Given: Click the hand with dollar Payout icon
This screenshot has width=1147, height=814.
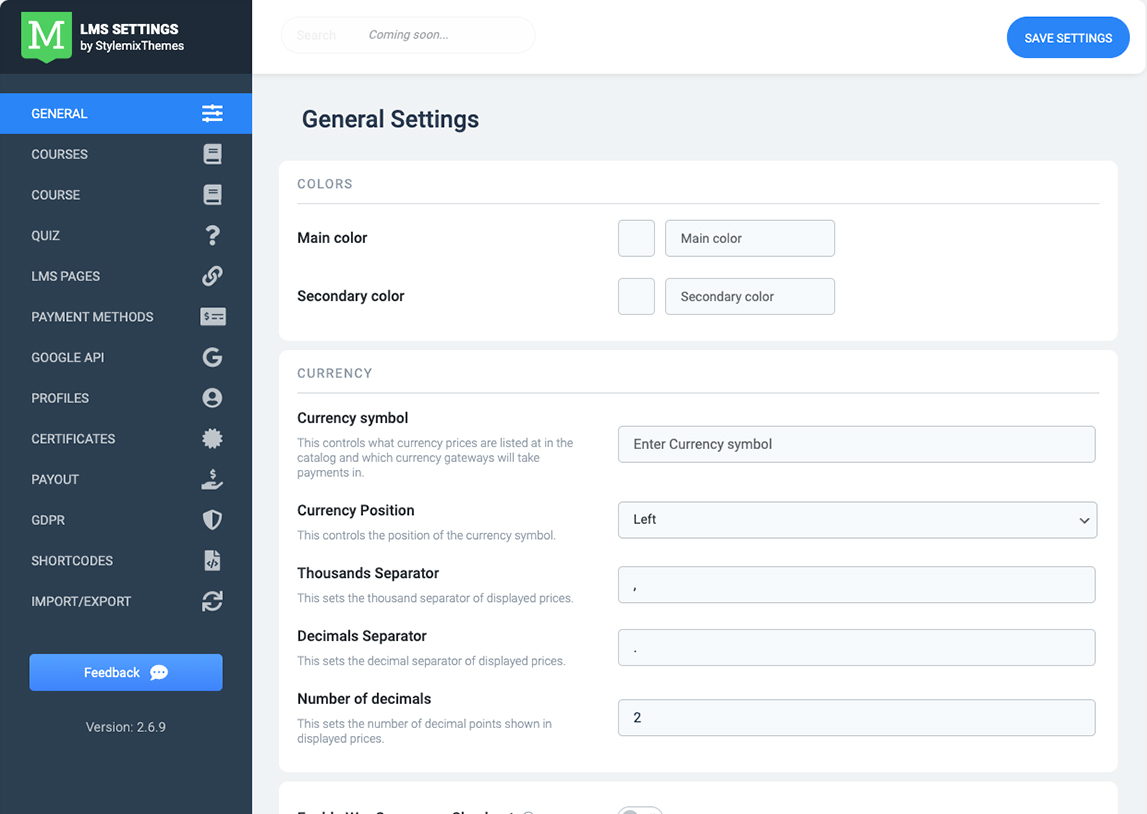Looking at the screenshot, I should (212, 480).
